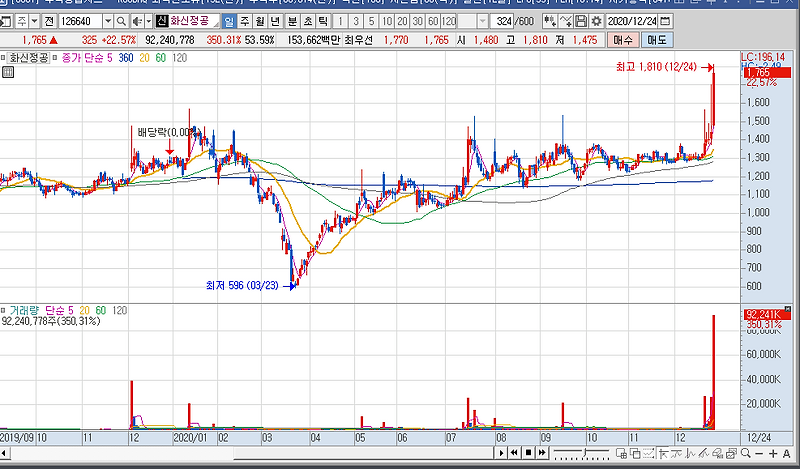The width and height of the screenshot is (800, 469).
Task: Click the add indicator line icon
Action: tap(565, 21)
